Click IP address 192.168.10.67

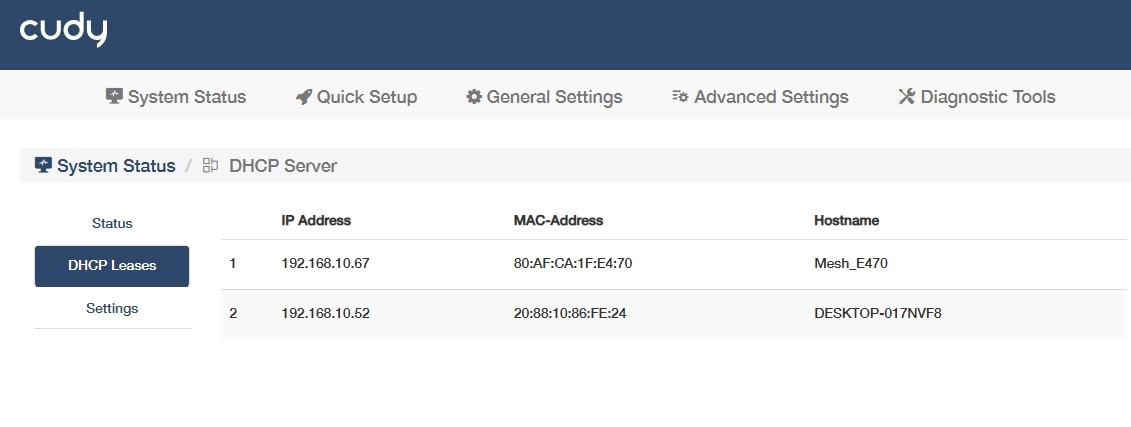(x=326, y=265)
